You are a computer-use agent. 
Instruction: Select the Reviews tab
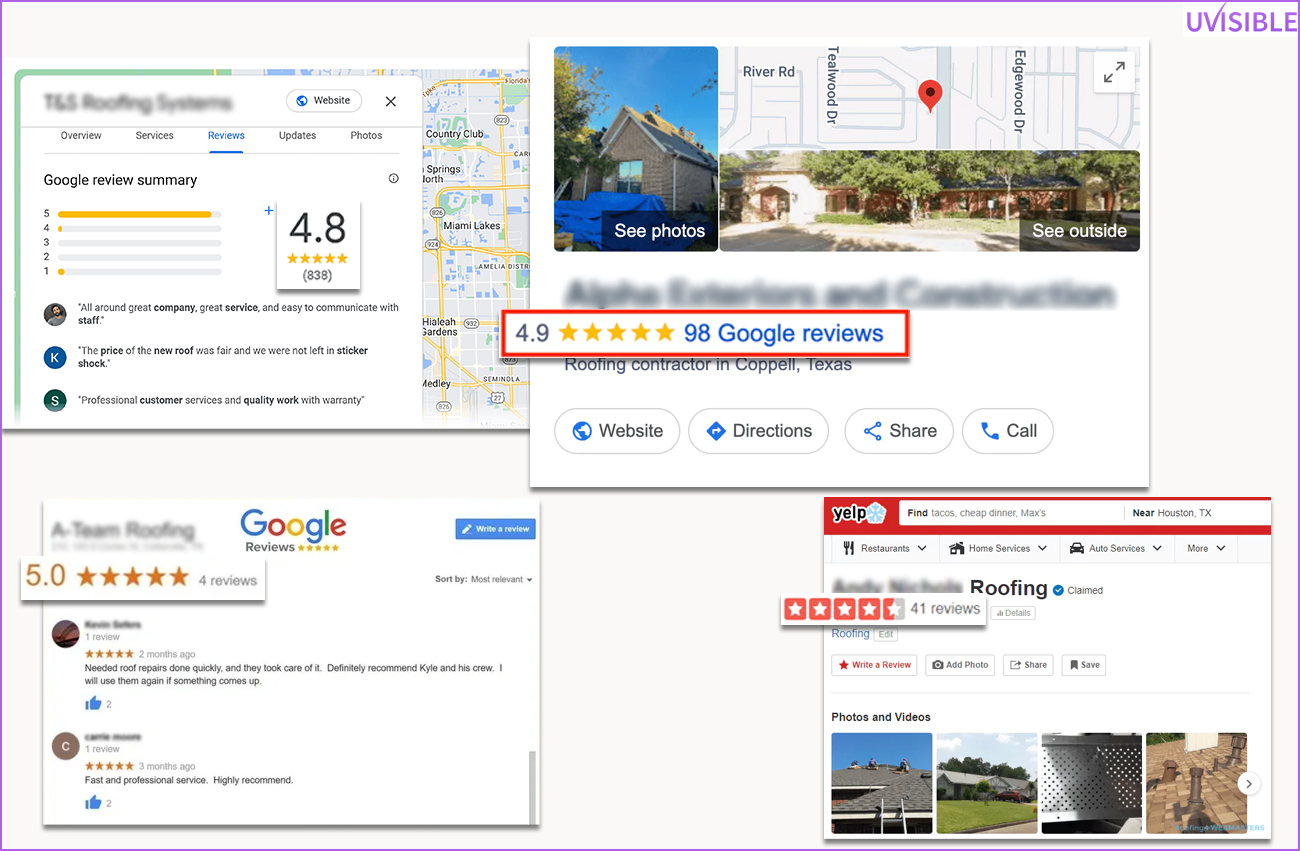(x=226, y=136)
